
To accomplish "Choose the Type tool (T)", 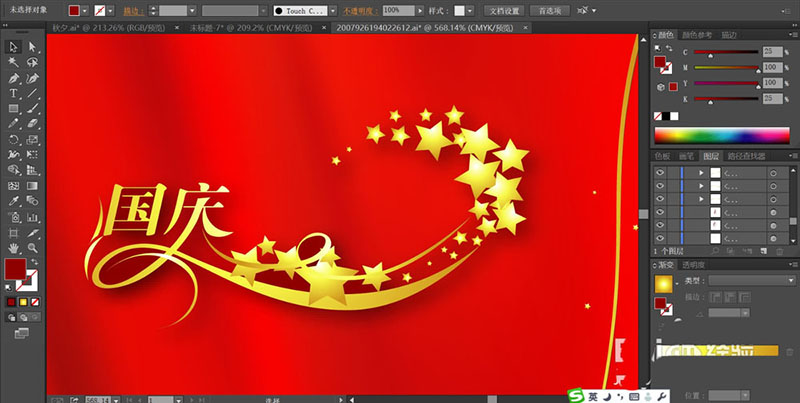I will (14, 93).
